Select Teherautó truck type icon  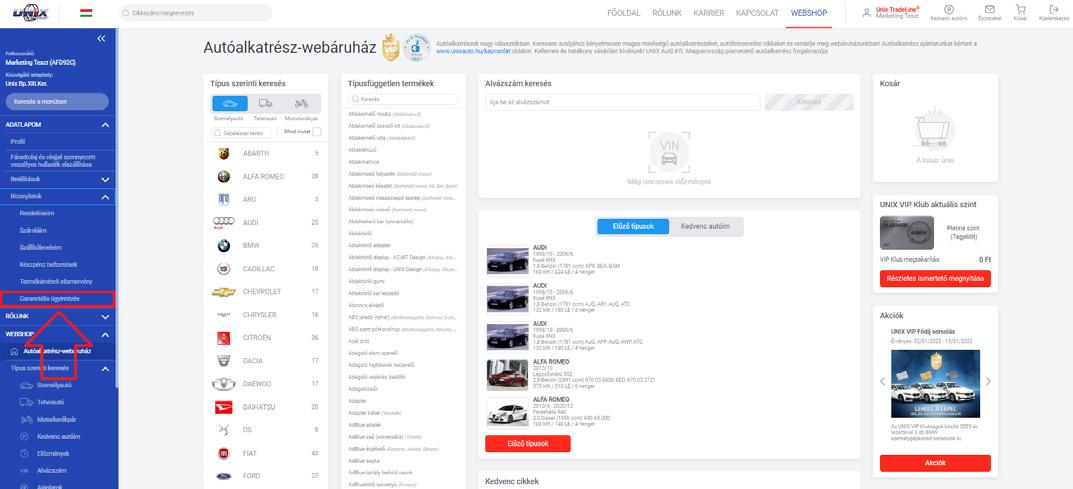266,103
